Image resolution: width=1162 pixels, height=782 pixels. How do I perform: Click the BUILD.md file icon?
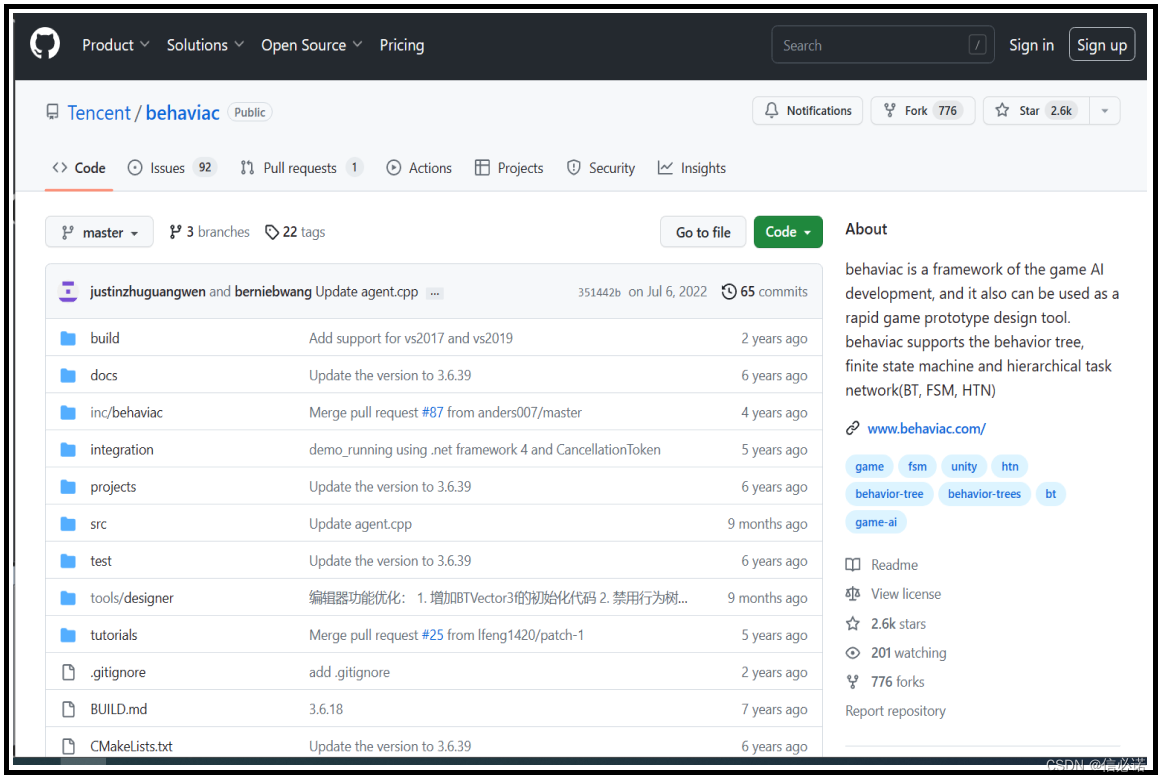[x=68, y=709]
